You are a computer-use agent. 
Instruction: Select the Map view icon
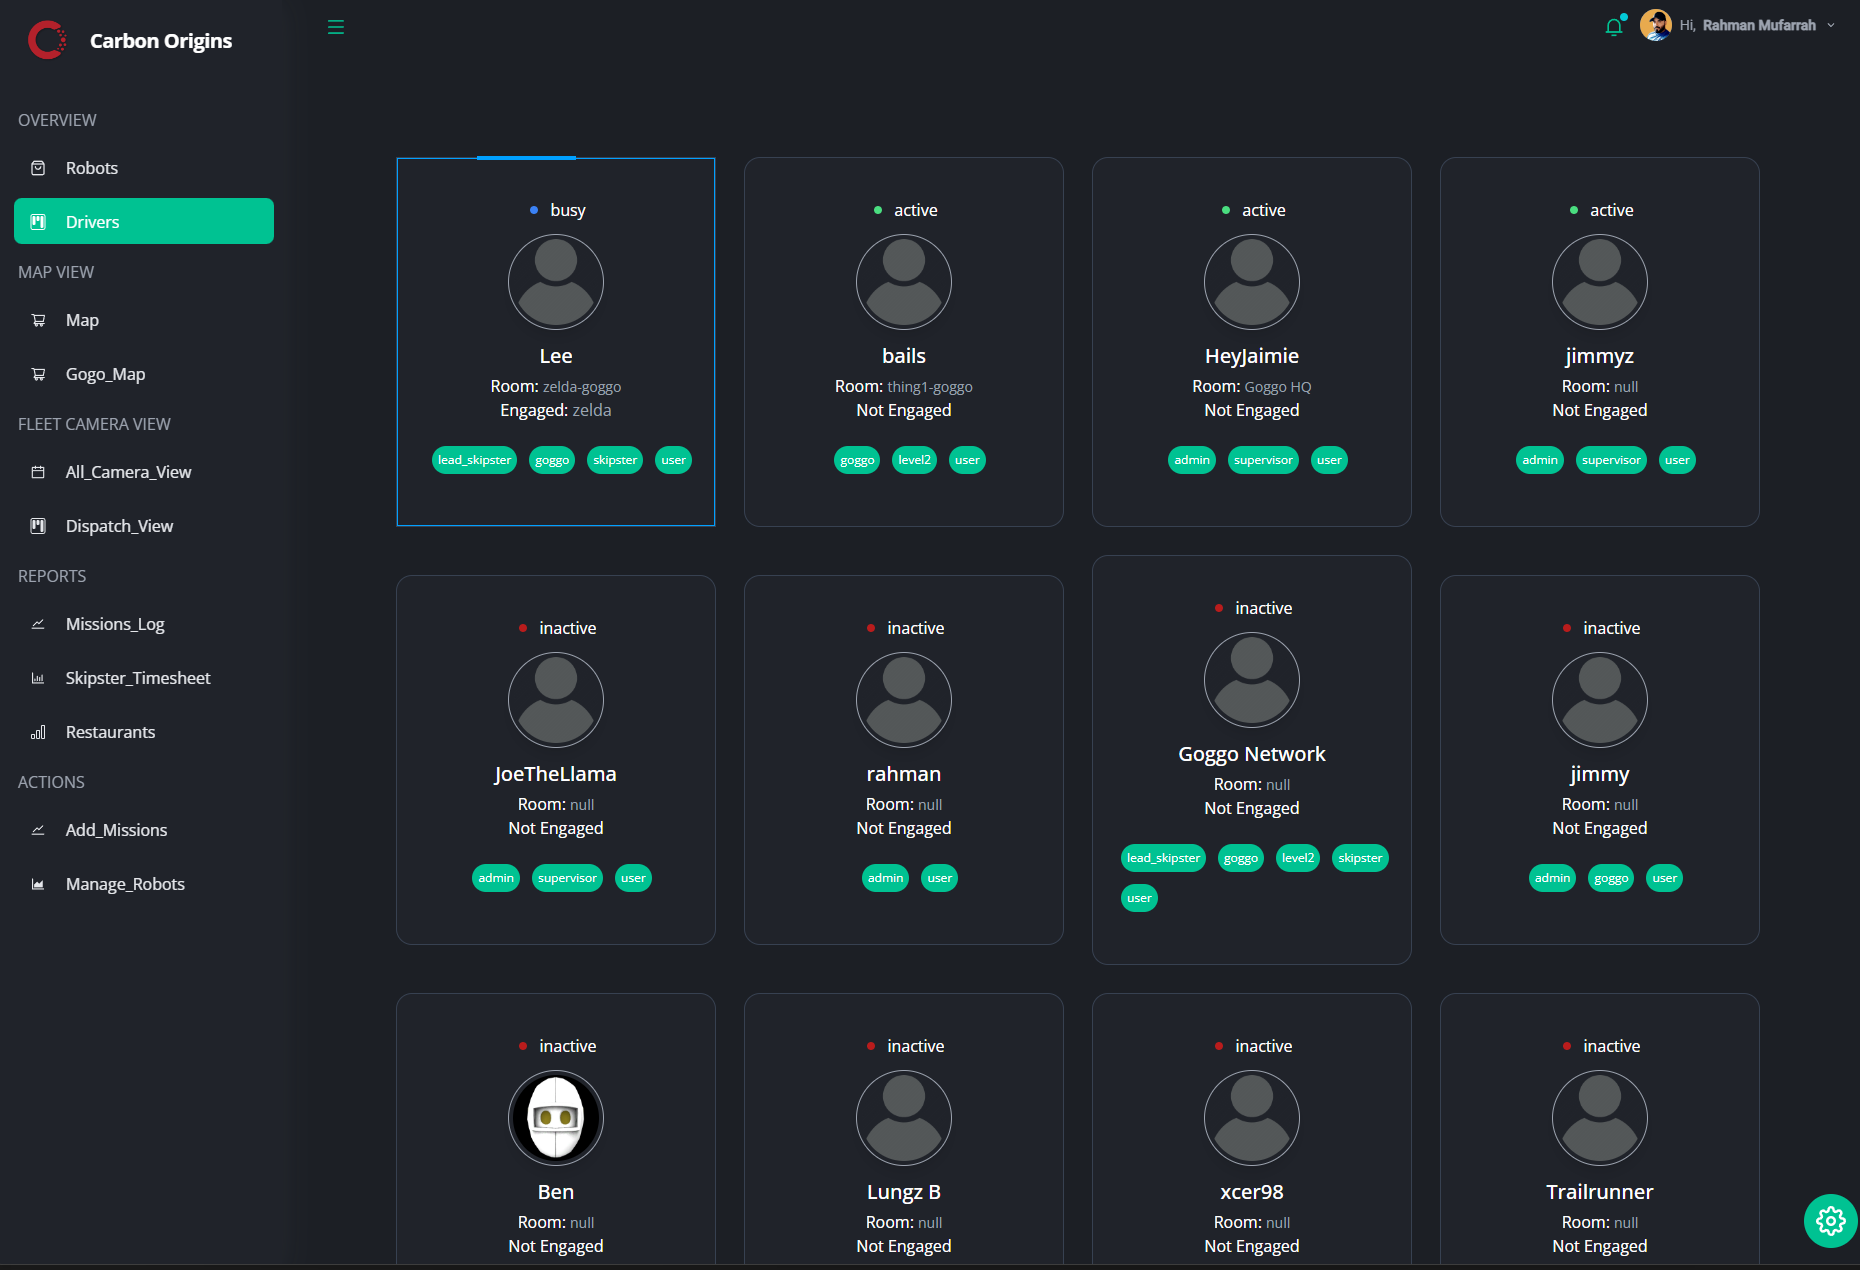[38, 320]
